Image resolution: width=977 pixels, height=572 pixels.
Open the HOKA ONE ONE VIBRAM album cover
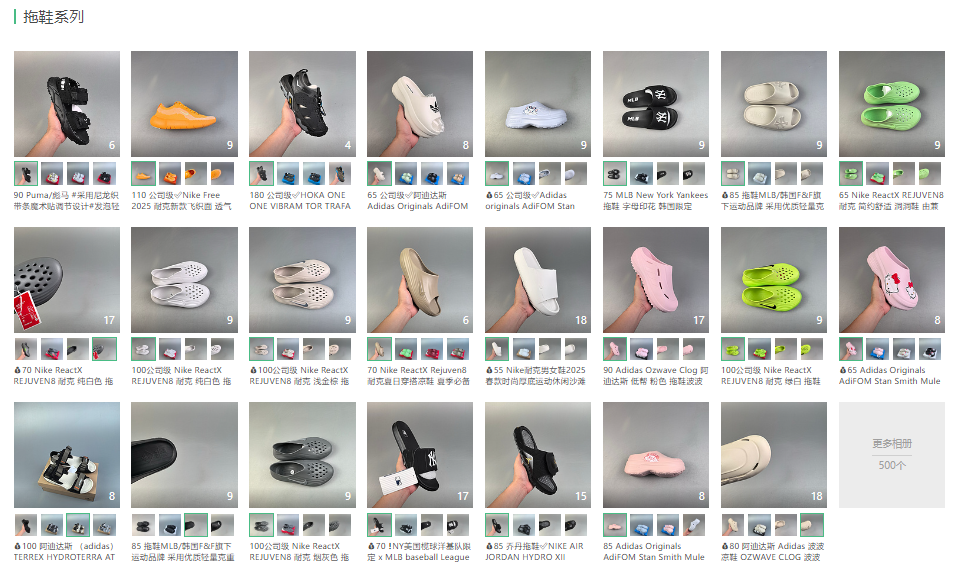point(302,103)
